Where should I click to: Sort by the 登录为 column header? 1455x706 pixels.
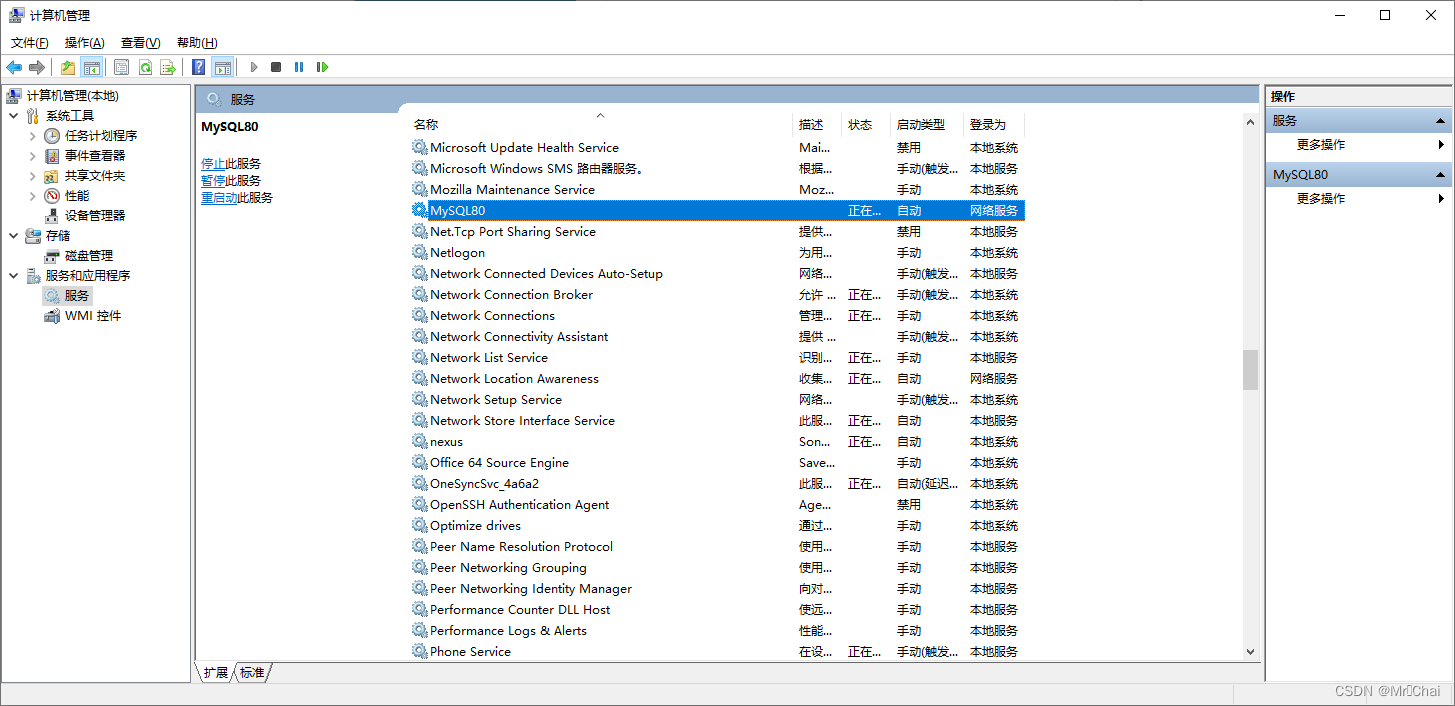pyautogui.click(x=994, y=125)
